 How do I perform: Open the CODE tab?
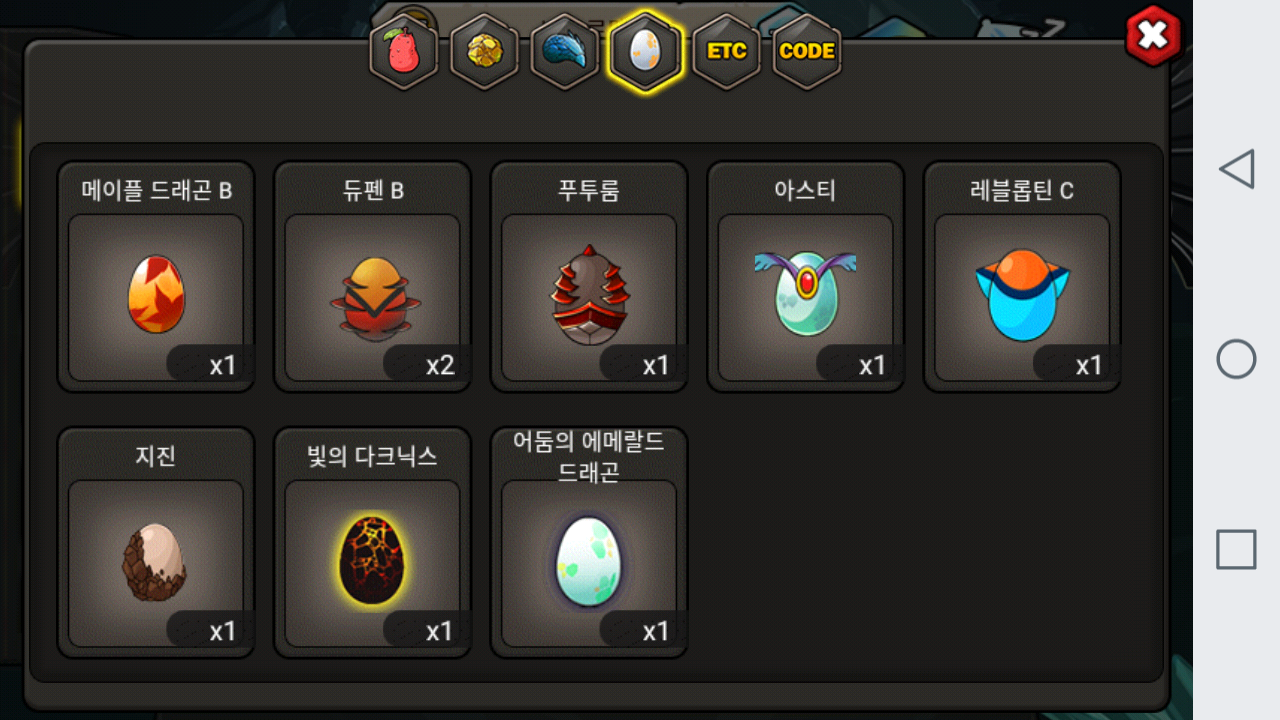807,51
